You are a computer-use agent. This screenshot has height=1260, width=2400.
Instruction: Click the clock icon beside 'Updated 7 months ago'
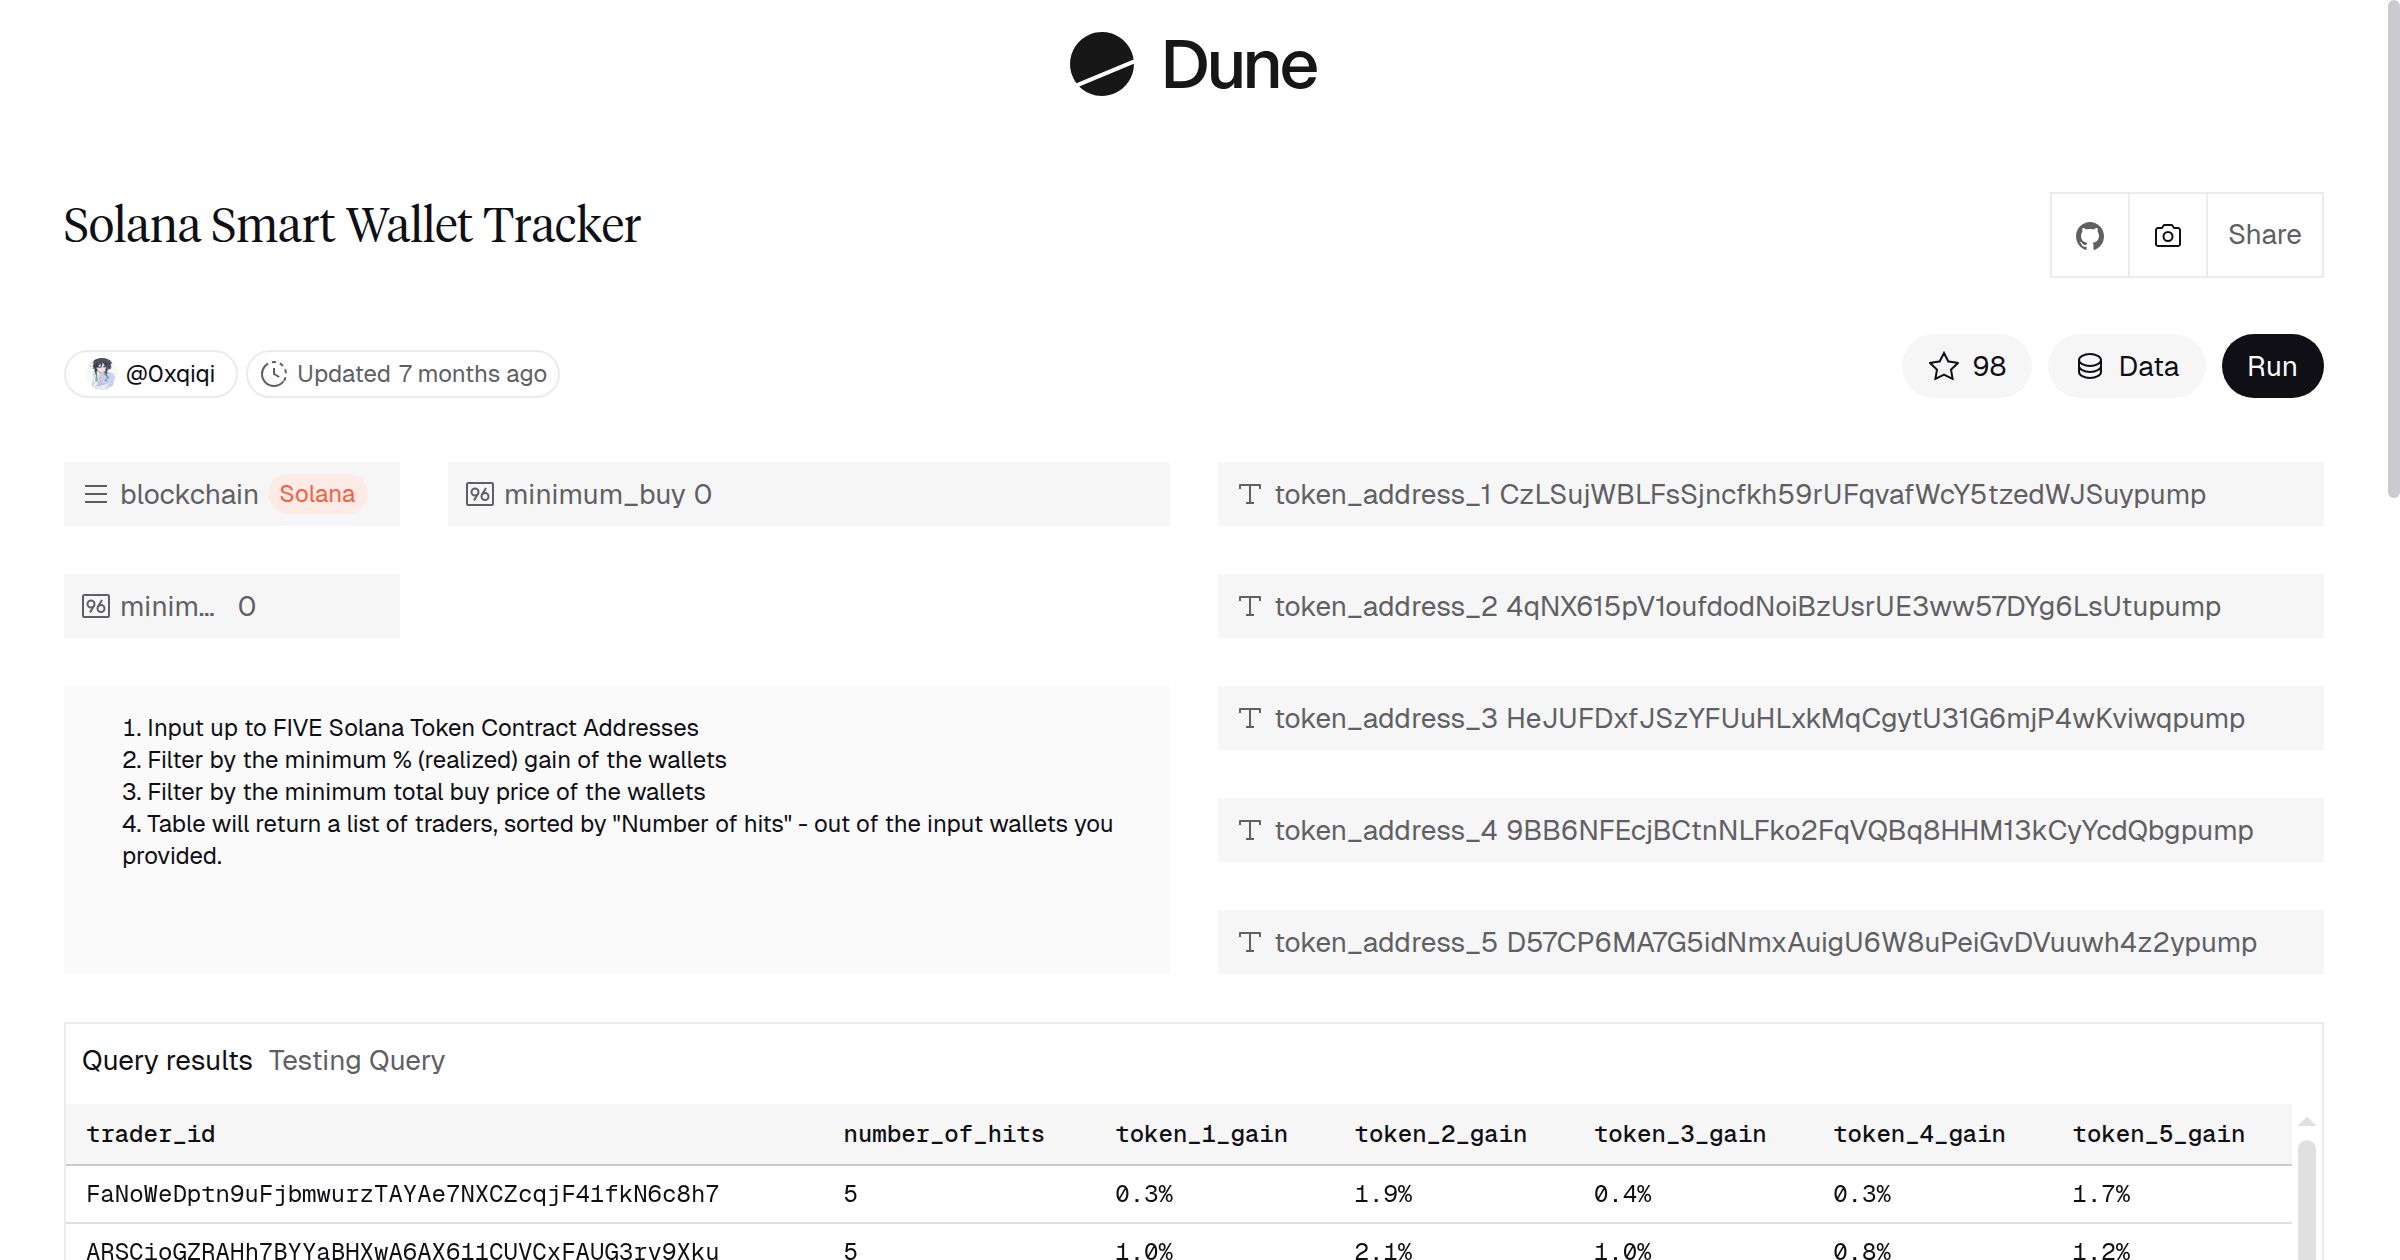tap(276, 373)
